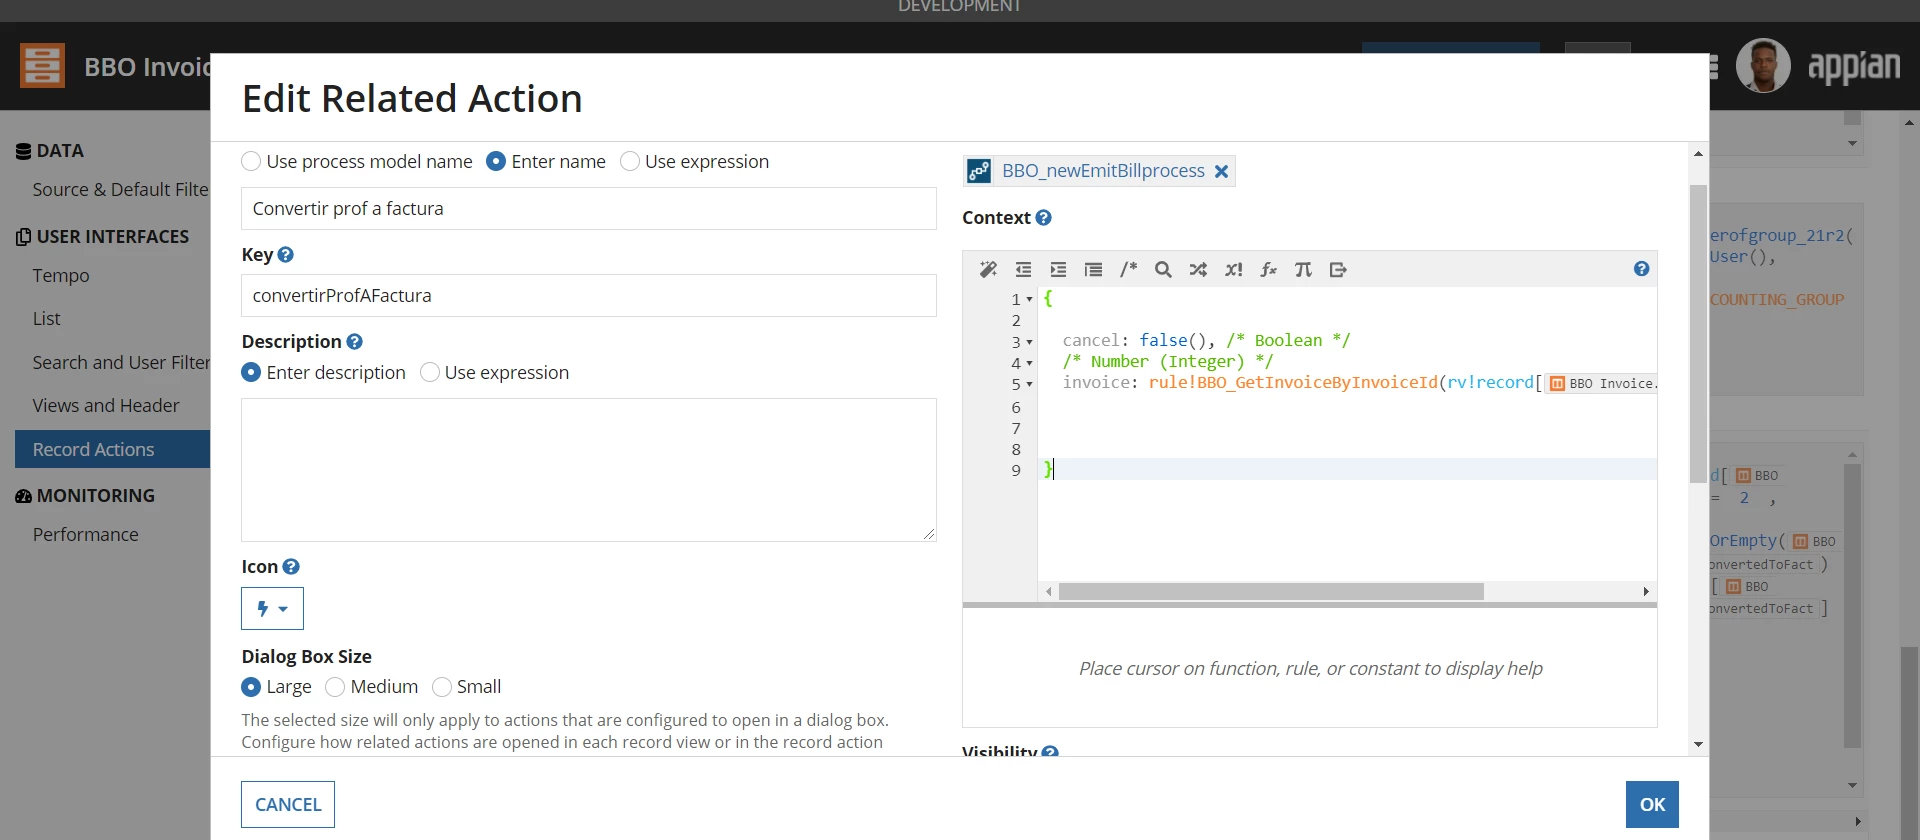The image size is (1920, 840).
Task: Select 'Enter name' radio button
Action: (496, 161)
